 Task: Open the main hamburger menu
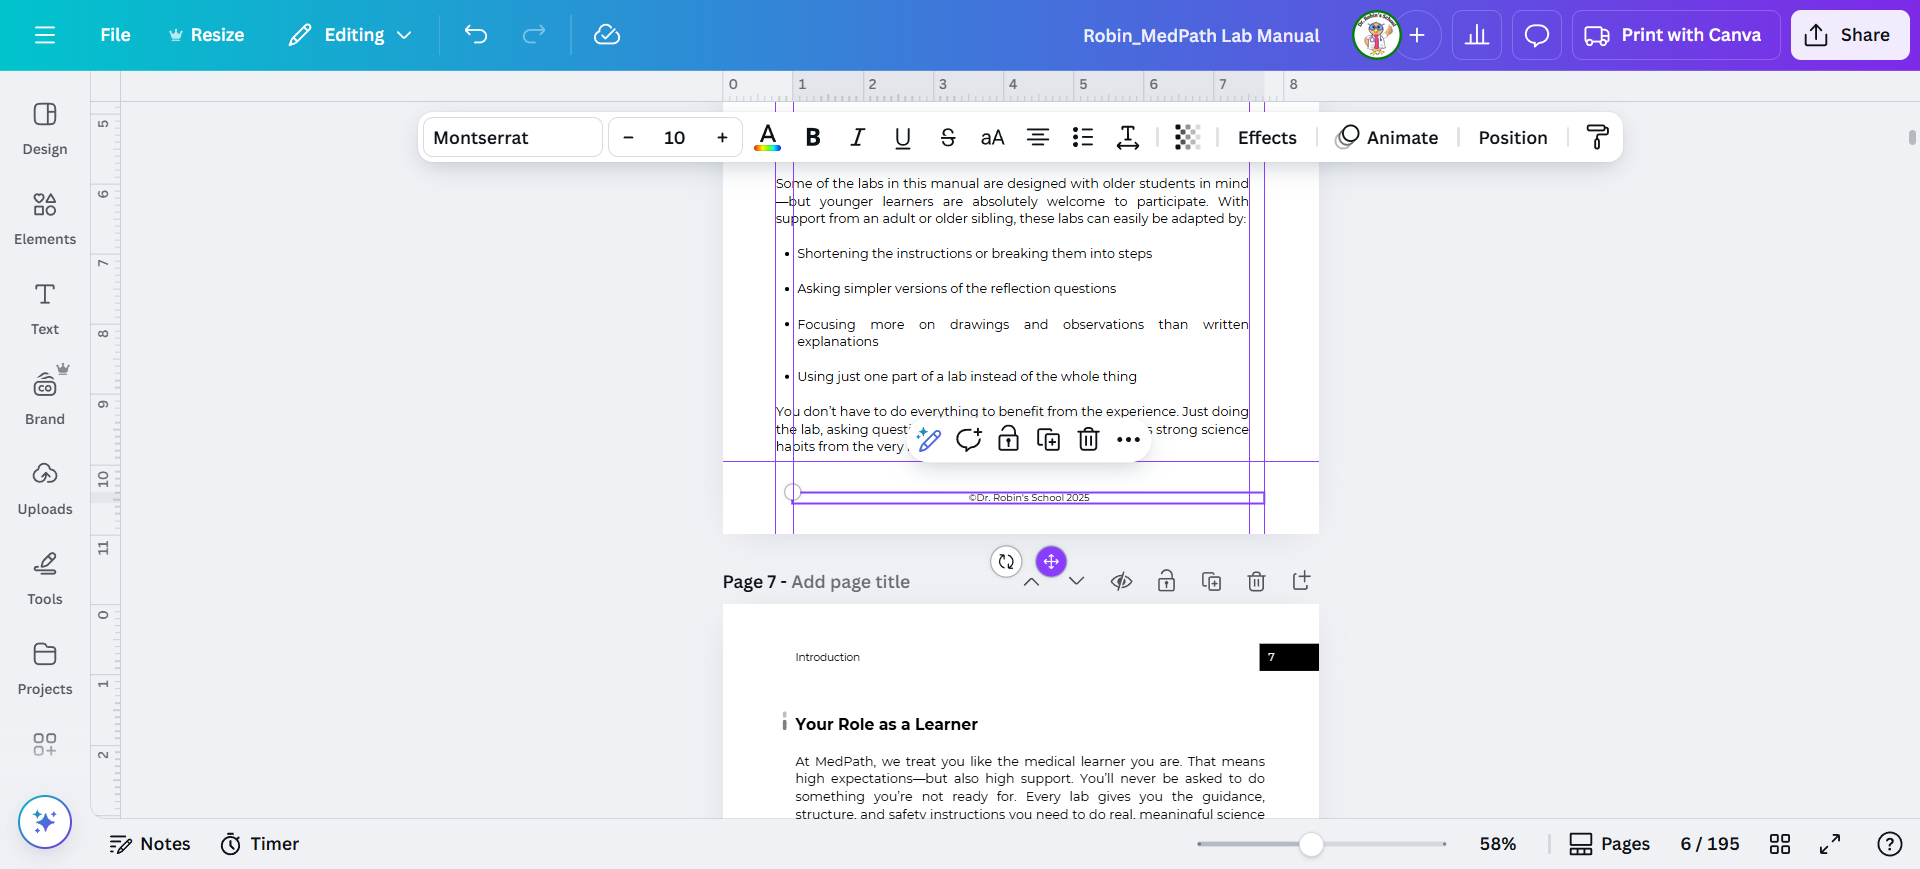45,35
